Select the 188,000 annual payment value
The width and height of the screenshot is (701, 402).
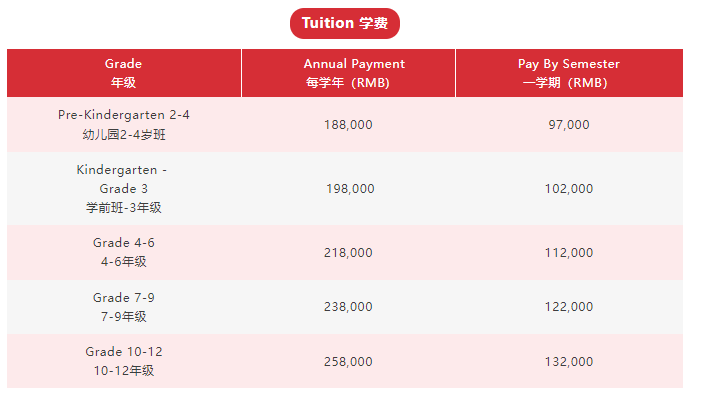pos(348,125)
